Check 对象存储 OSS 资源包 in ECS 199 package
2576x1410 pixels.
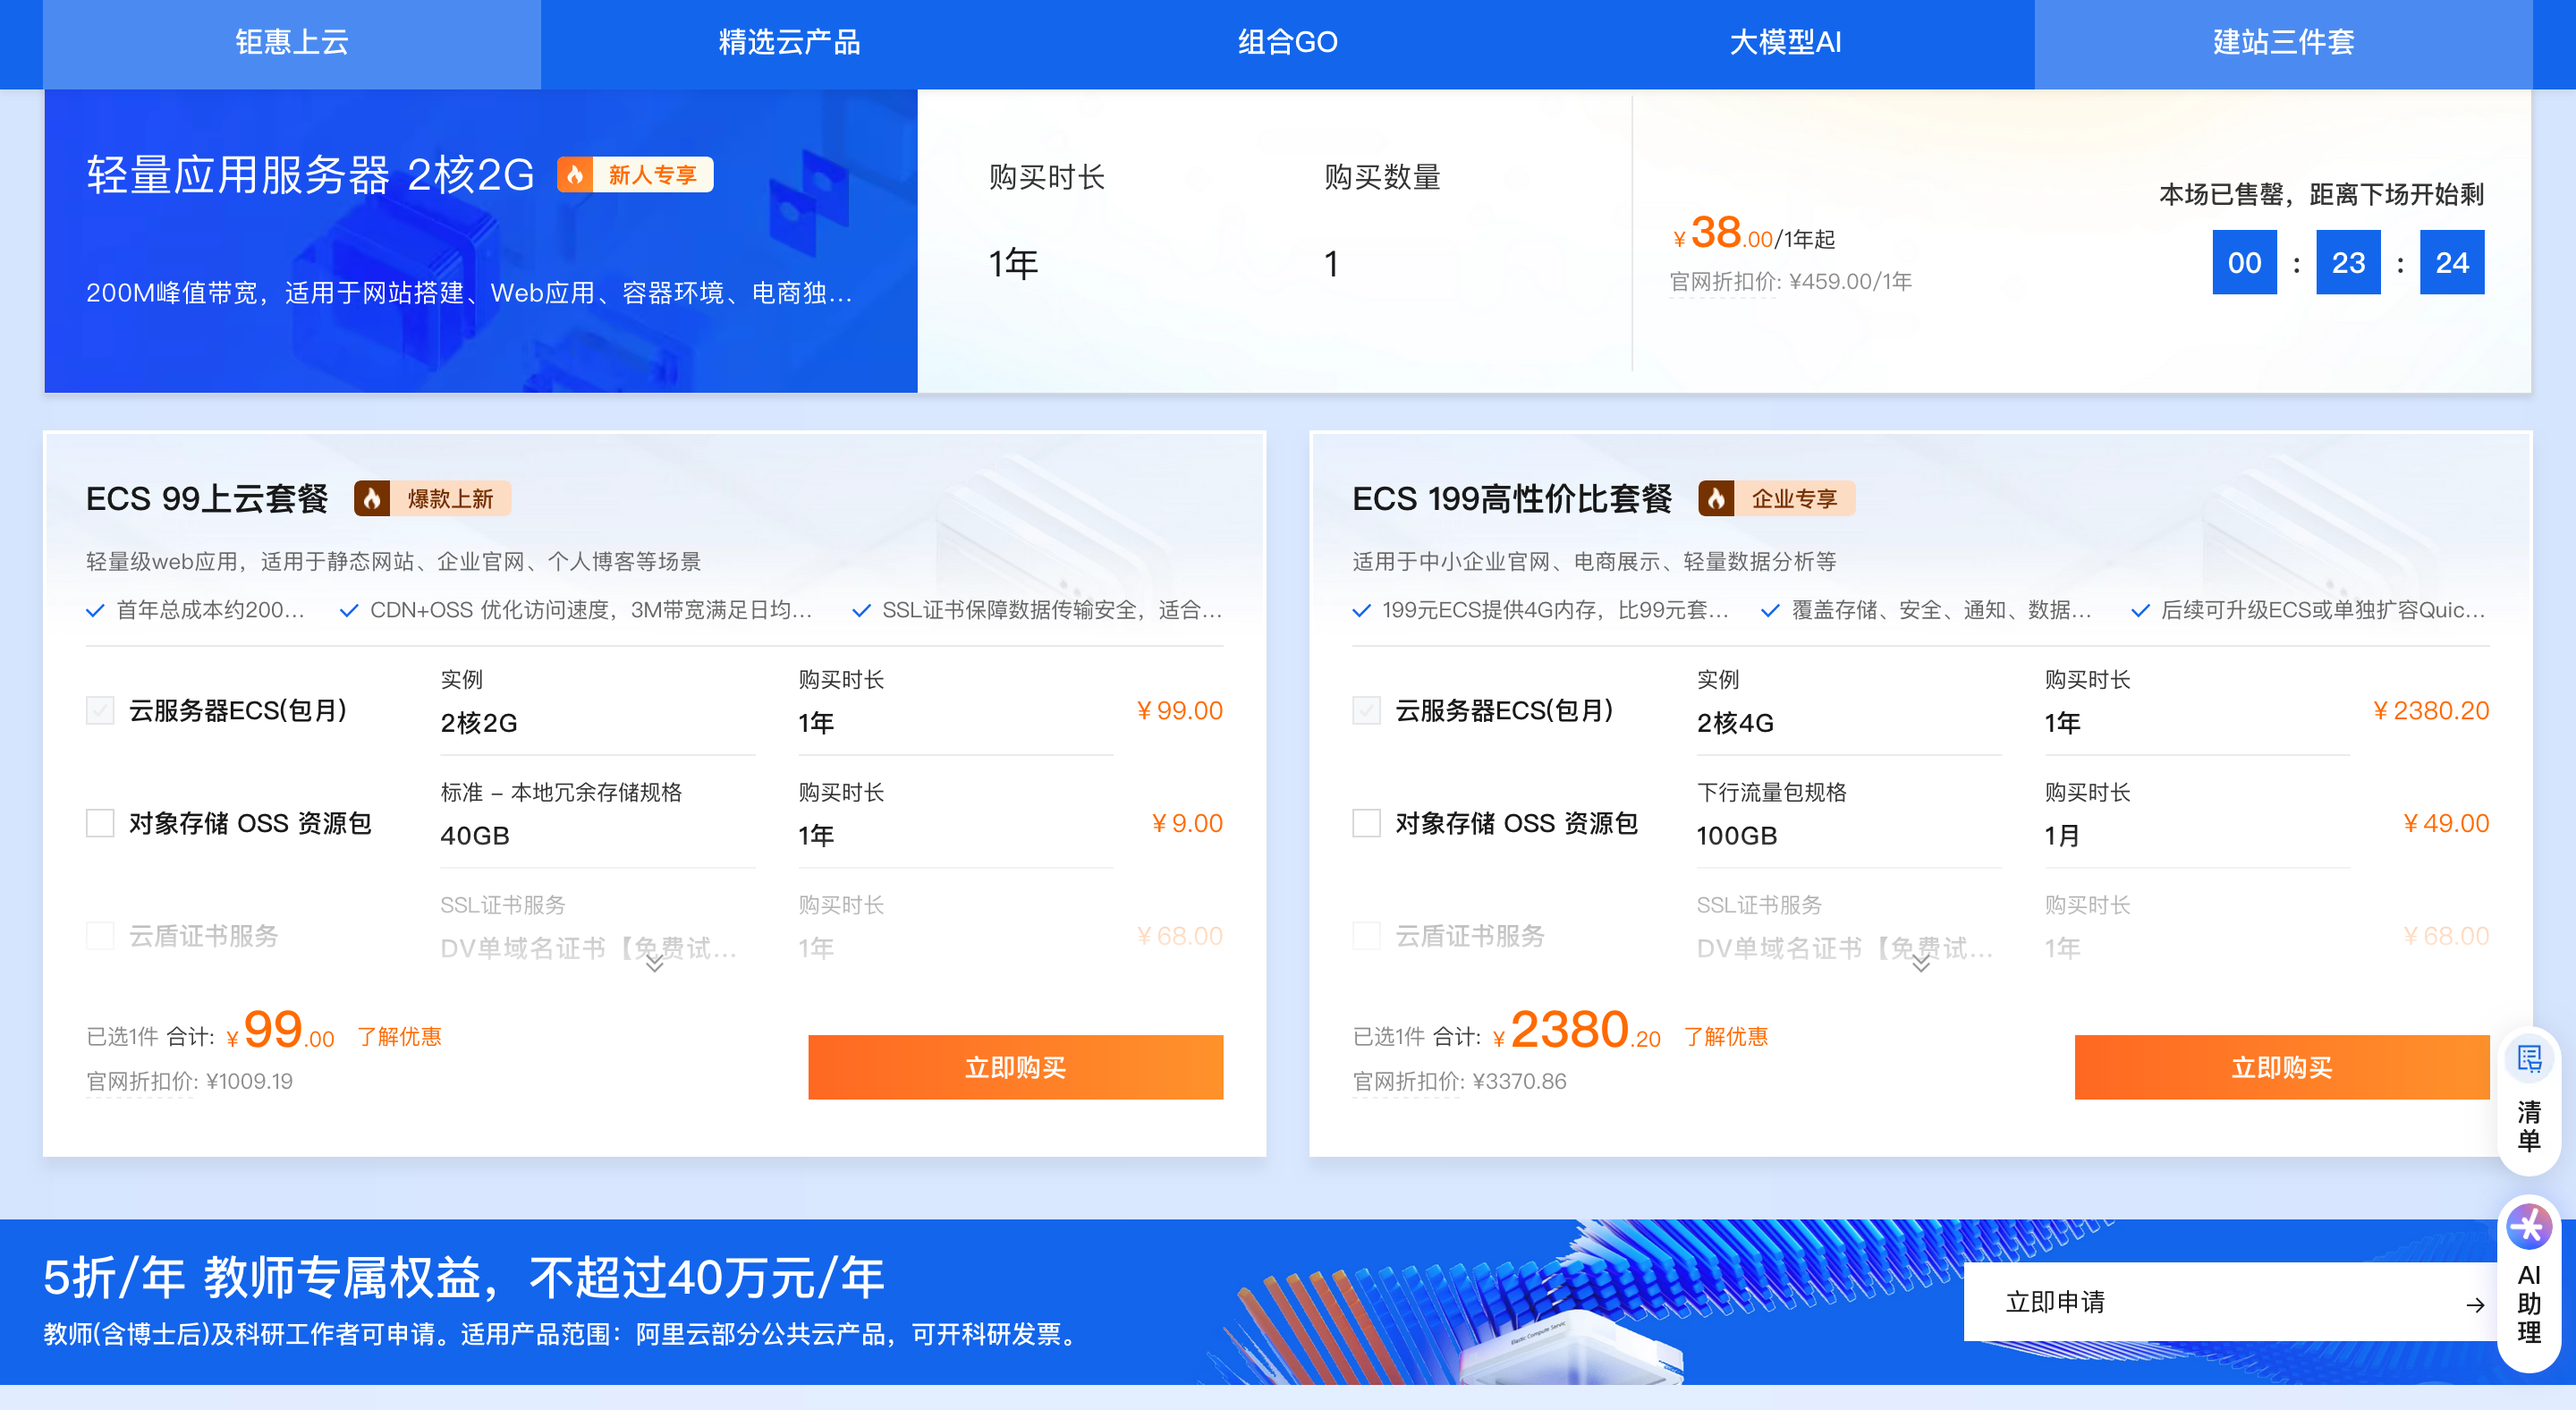1366,823
